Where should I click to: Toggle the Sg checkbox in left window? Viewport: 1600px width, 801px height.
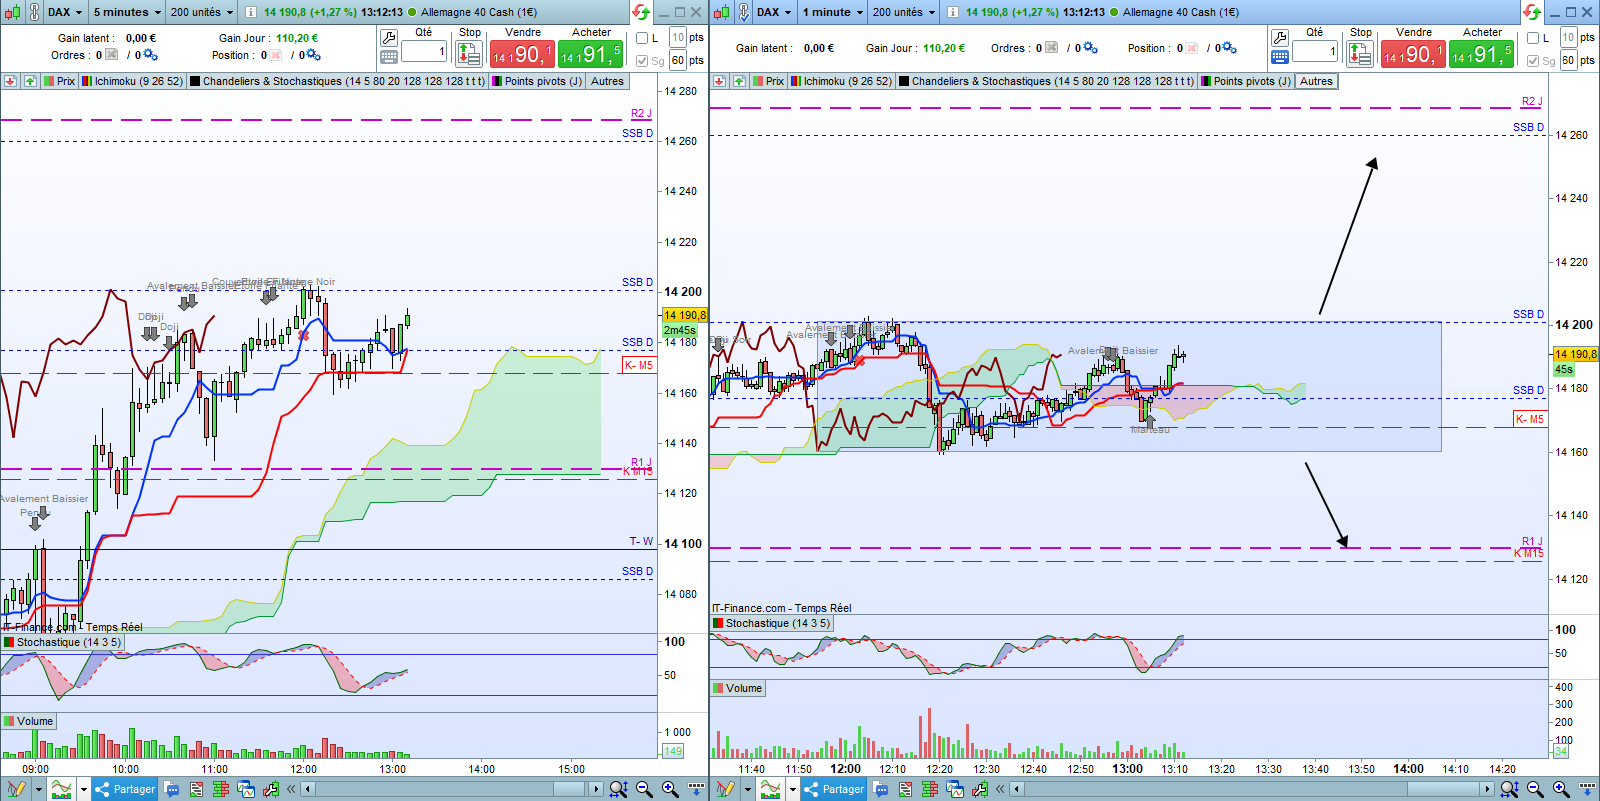(642, 61)
